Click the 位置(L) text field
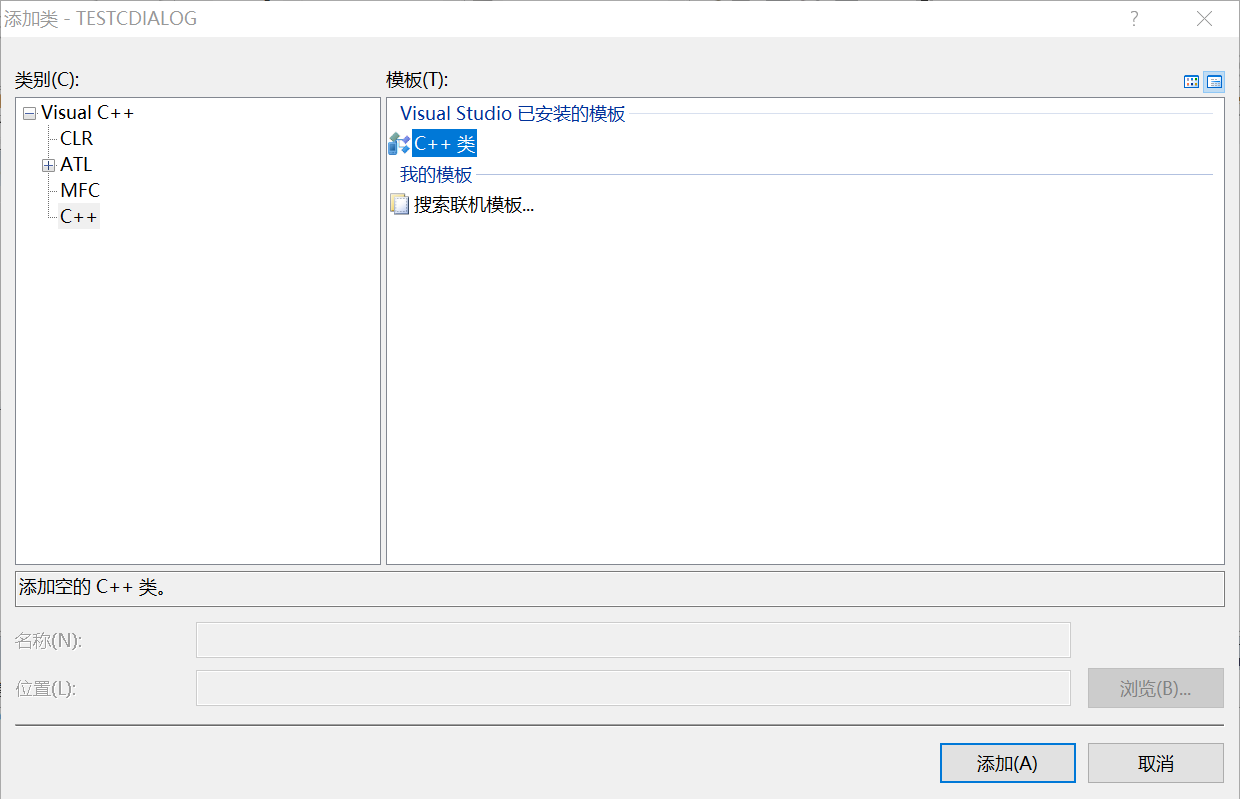1240x799 pixels. pos(632,688)
